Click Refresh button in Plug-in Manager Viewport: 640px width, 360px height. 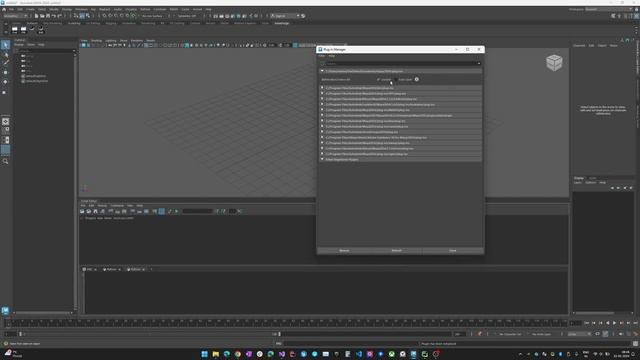397,251
